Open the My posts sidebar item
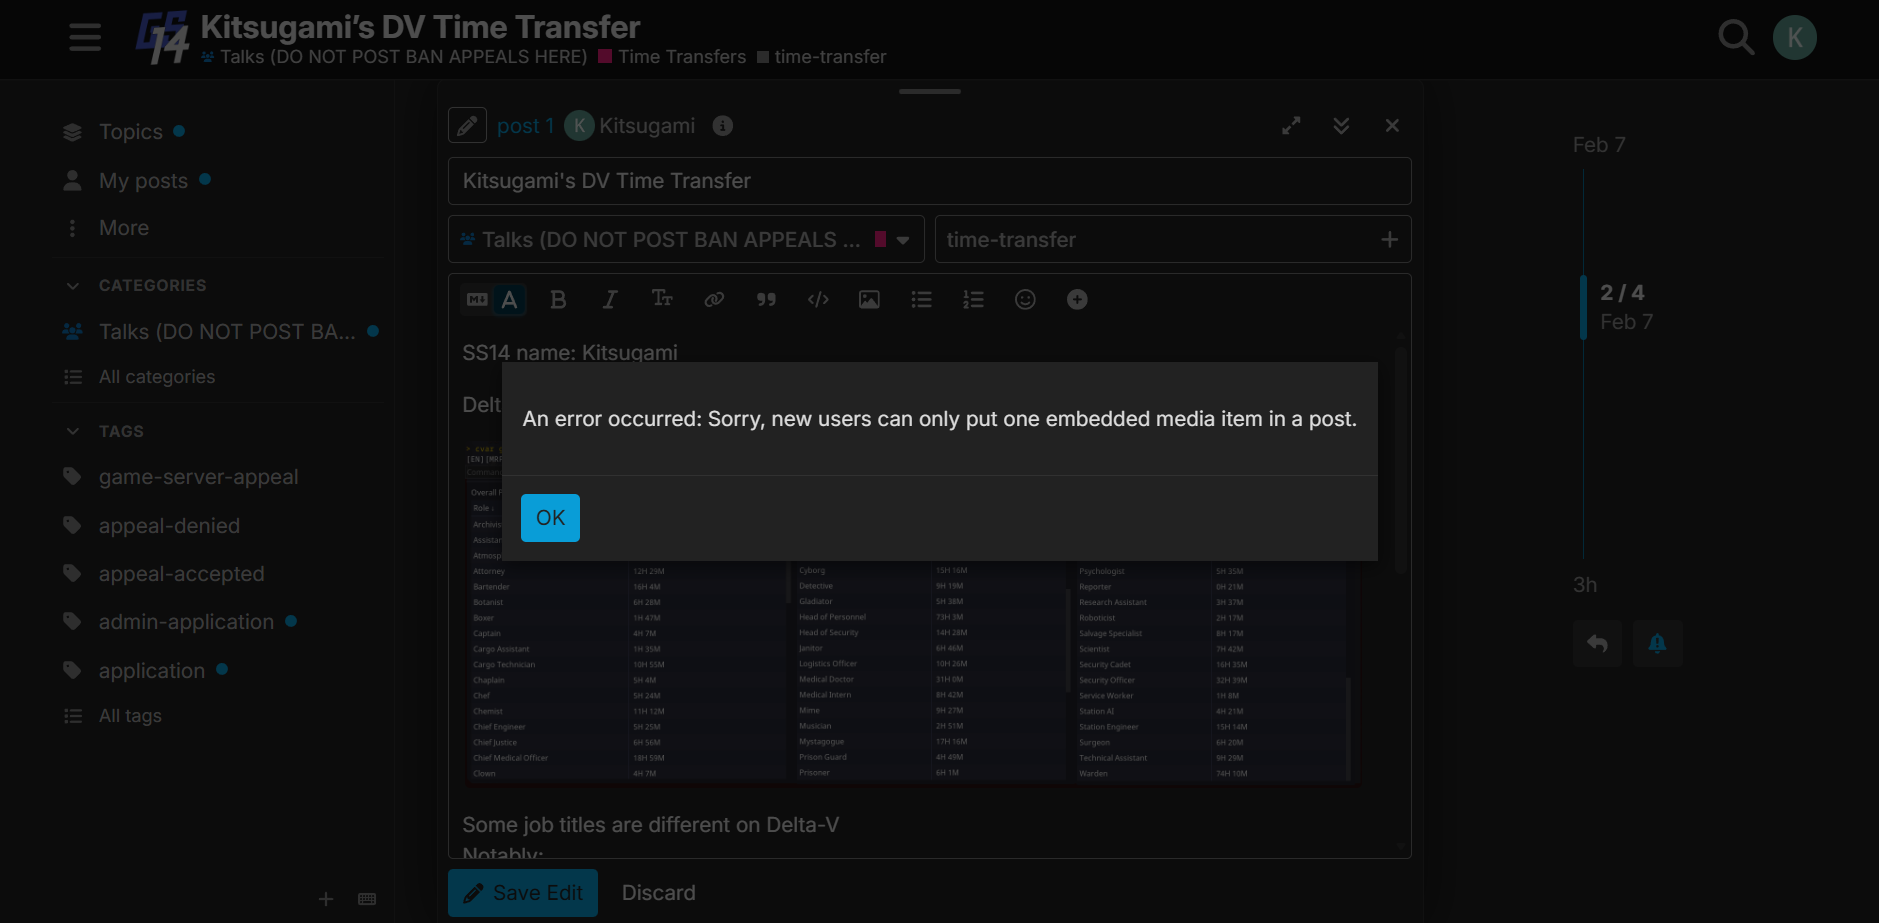Screen dimensions: 1879x923 click(143, 181)
